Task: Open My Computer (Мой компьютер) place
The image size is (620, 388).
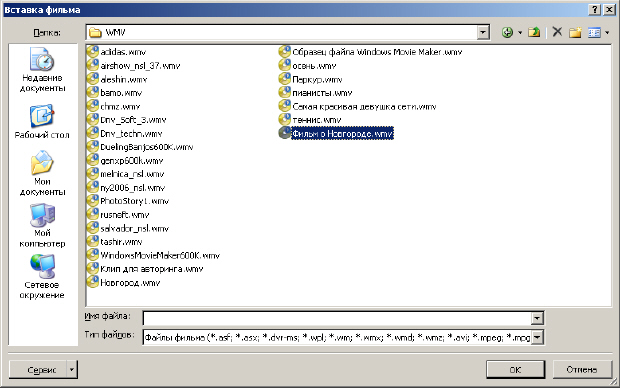Action: [42, 225]
